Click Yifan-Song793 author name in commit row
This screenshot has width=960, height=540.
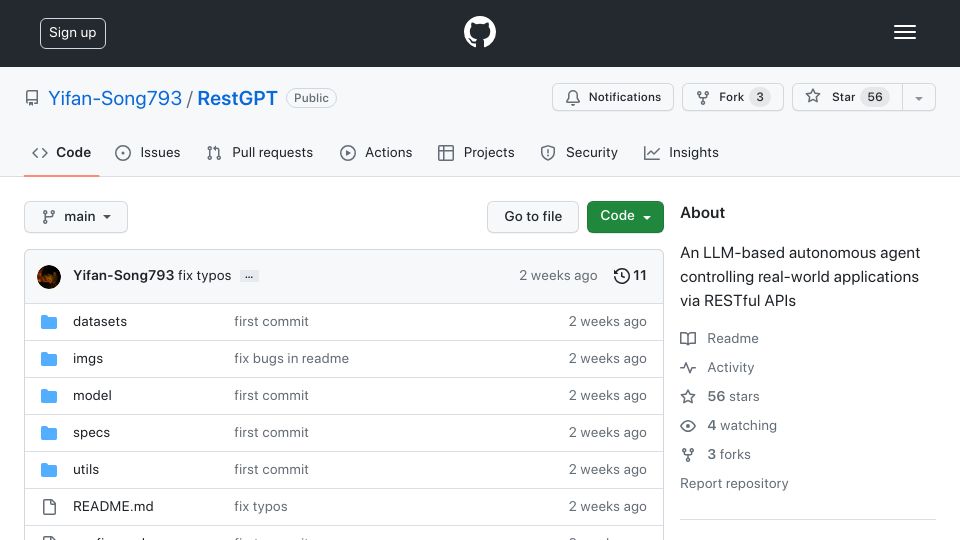[x=124, y=276]
